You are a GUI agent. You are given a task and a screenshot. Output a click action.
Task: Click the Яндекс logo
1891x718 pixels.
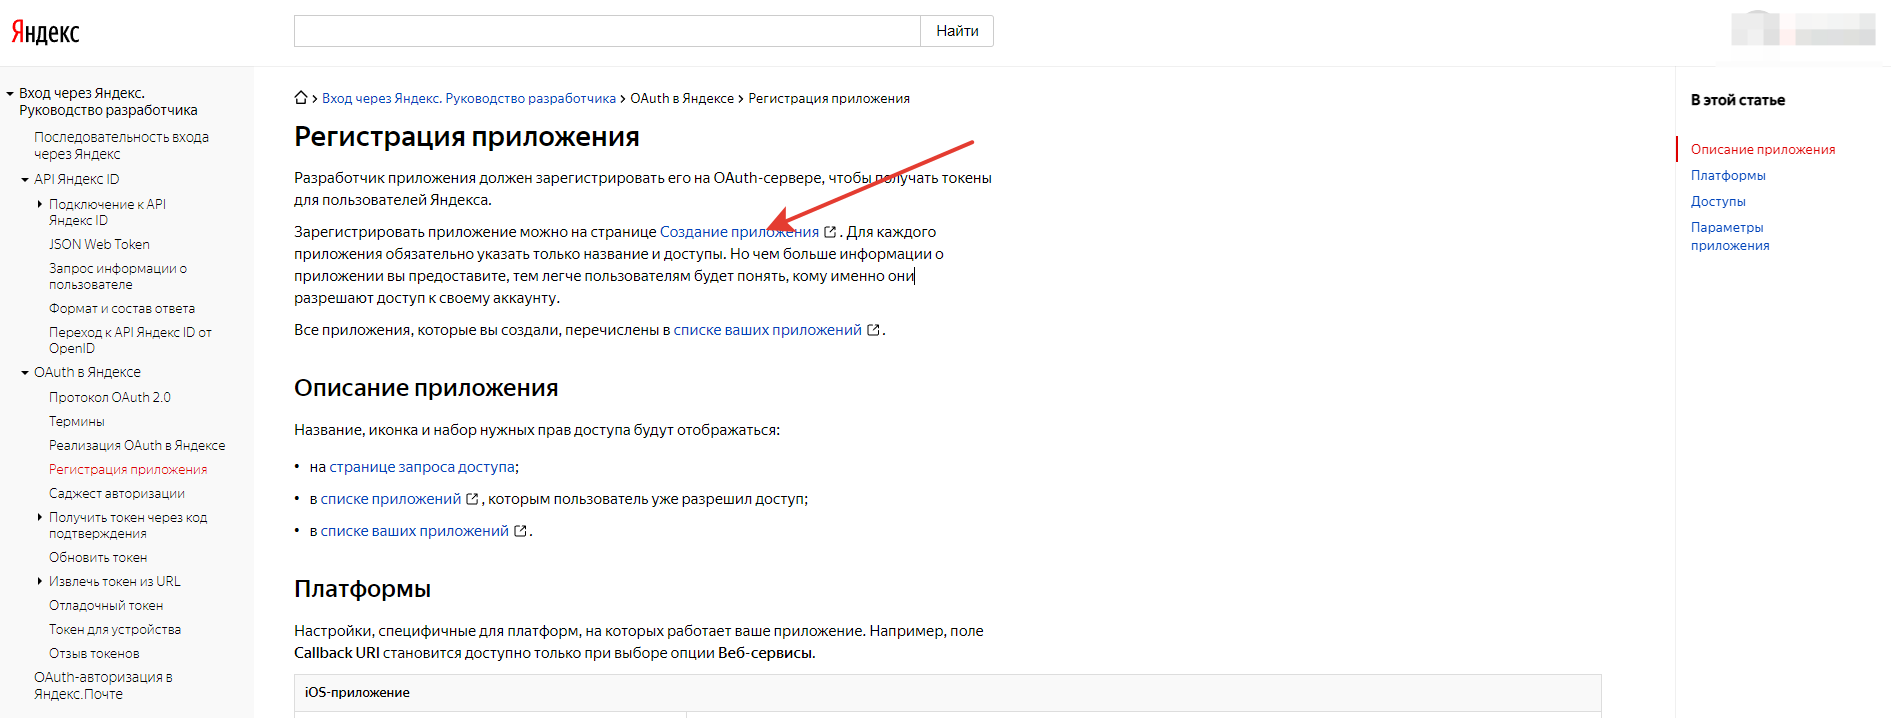(x=45, y=32)
